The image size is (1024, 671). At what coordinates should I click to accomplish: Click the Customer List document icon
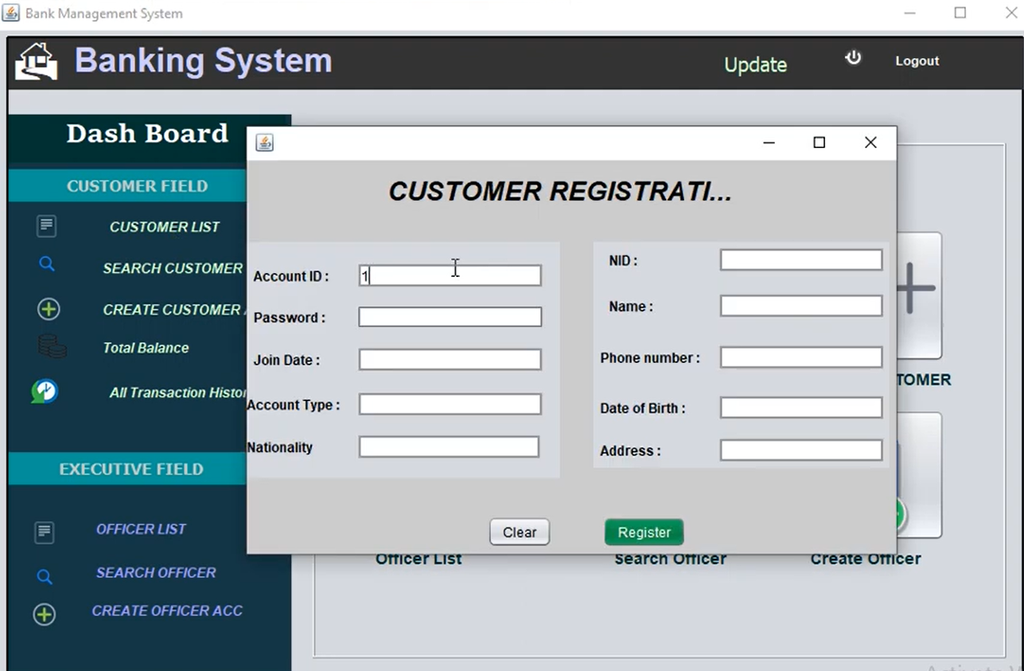click(x=46, y=226)
